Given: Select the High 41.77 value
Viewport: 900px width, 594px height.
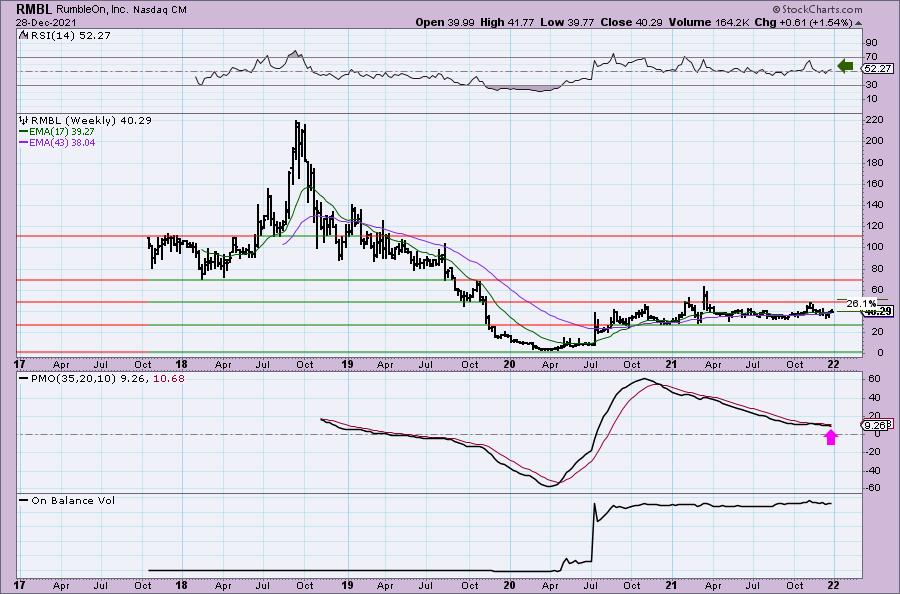Looking at the screenshot, I should tap(507, 22).
